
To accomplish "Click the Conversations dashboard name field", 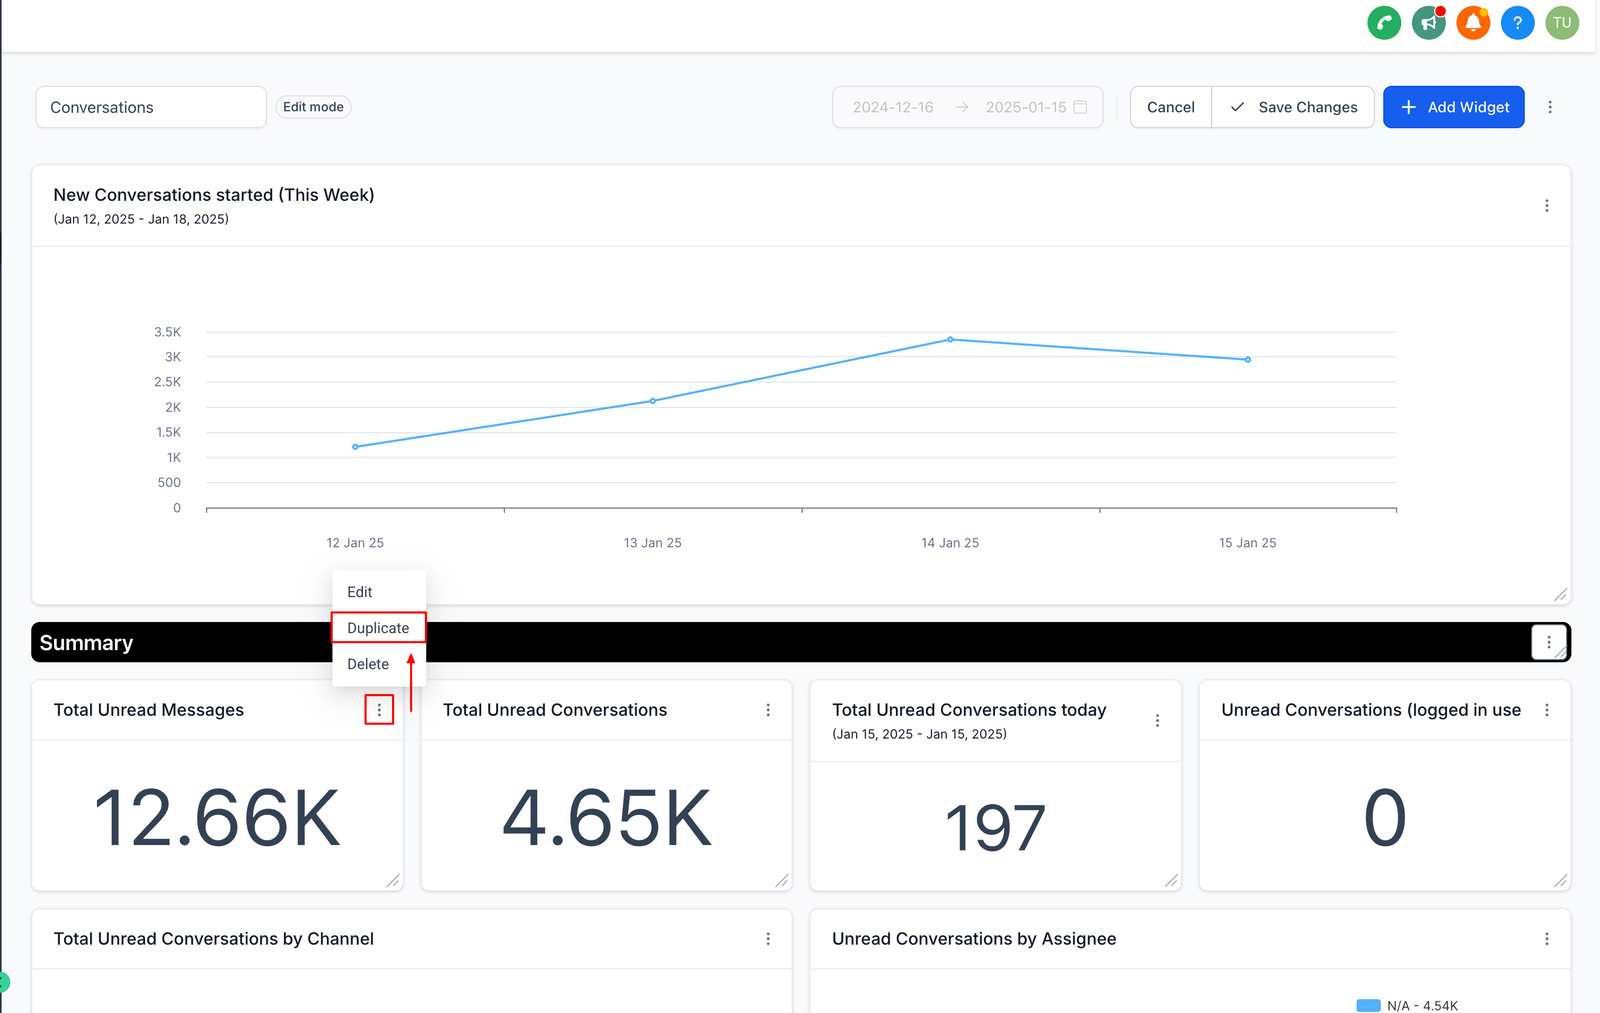I will (x=151, y=107).
